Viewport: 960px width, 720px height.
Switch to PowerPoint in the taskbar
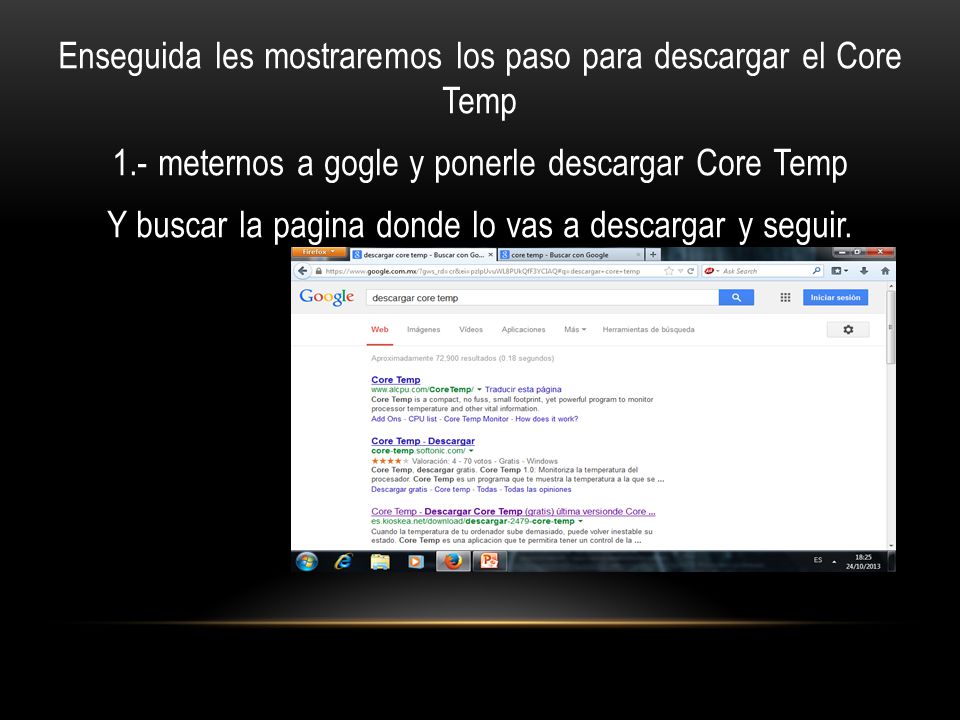[x=490, y=561]
